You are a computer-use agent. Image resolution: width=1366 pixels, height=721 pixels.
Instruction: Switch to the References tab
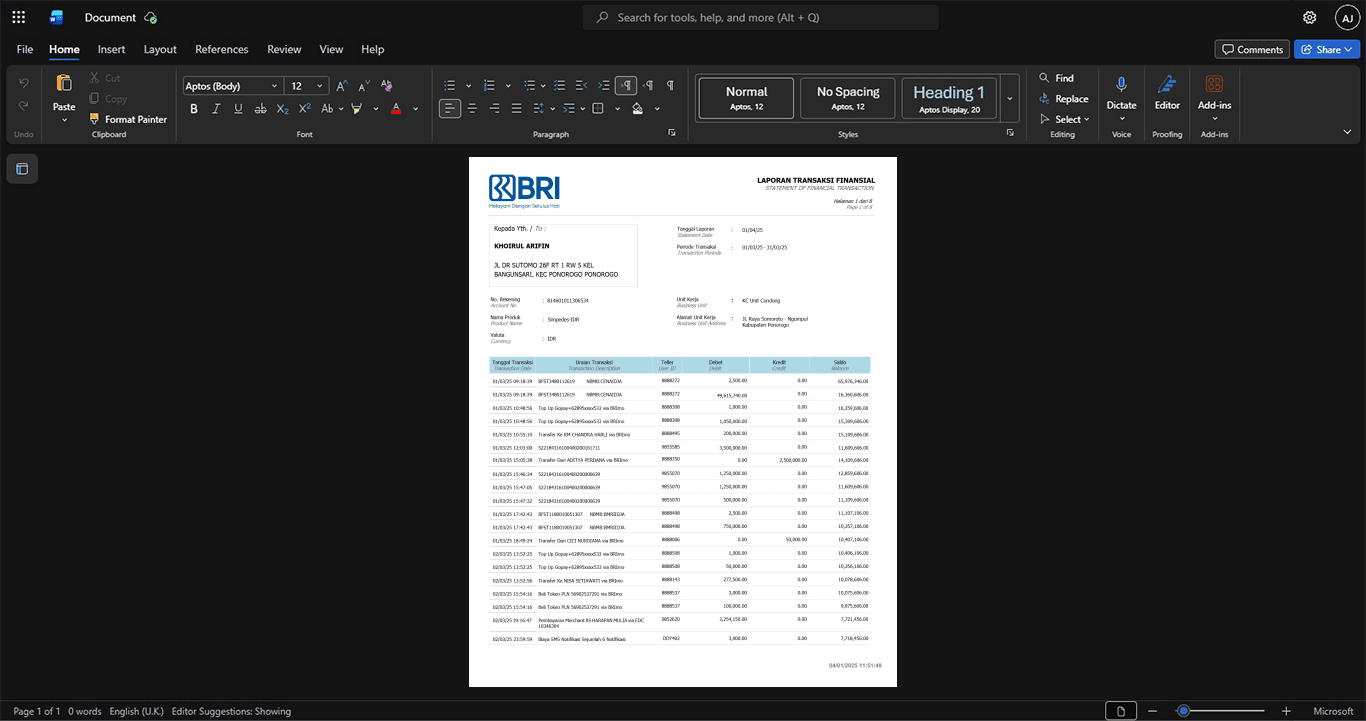[222, 49]
